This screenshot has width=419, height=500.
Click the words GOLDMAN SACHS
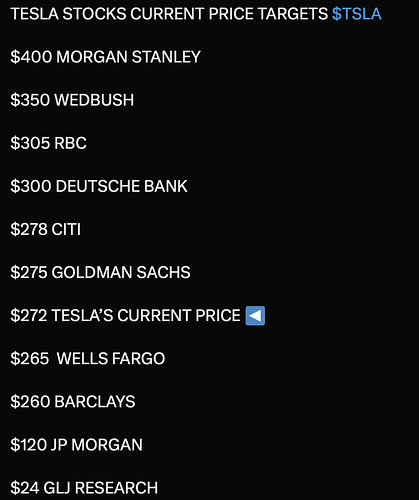[x=121, y=272]
